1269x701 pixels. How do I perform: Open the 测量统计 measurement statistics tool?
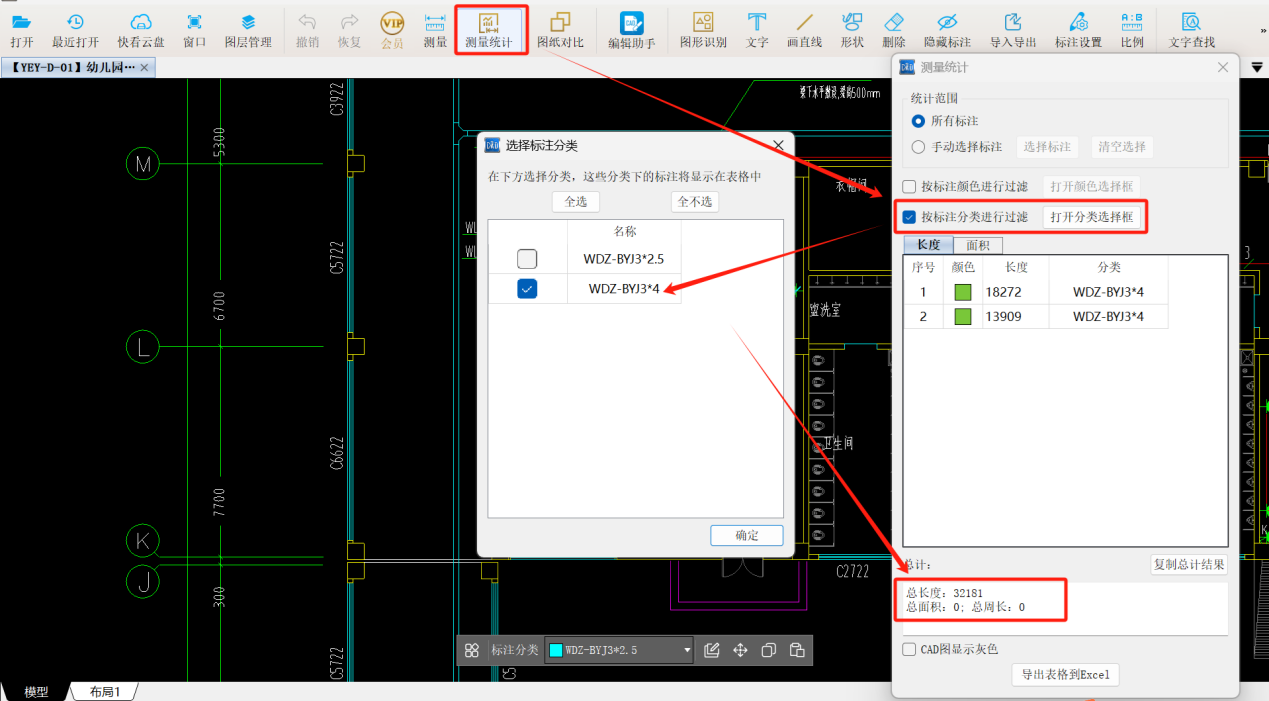(x=489, y=29)
